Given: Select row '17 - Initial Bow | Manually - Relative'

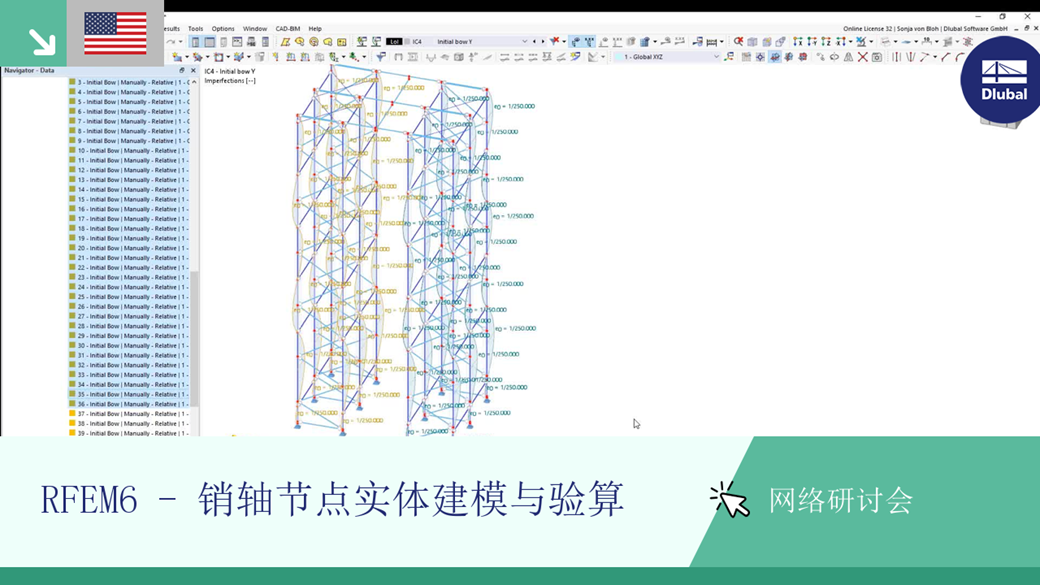Looking at the screenshot, I should pyautogui.click(x=133, y=219).
